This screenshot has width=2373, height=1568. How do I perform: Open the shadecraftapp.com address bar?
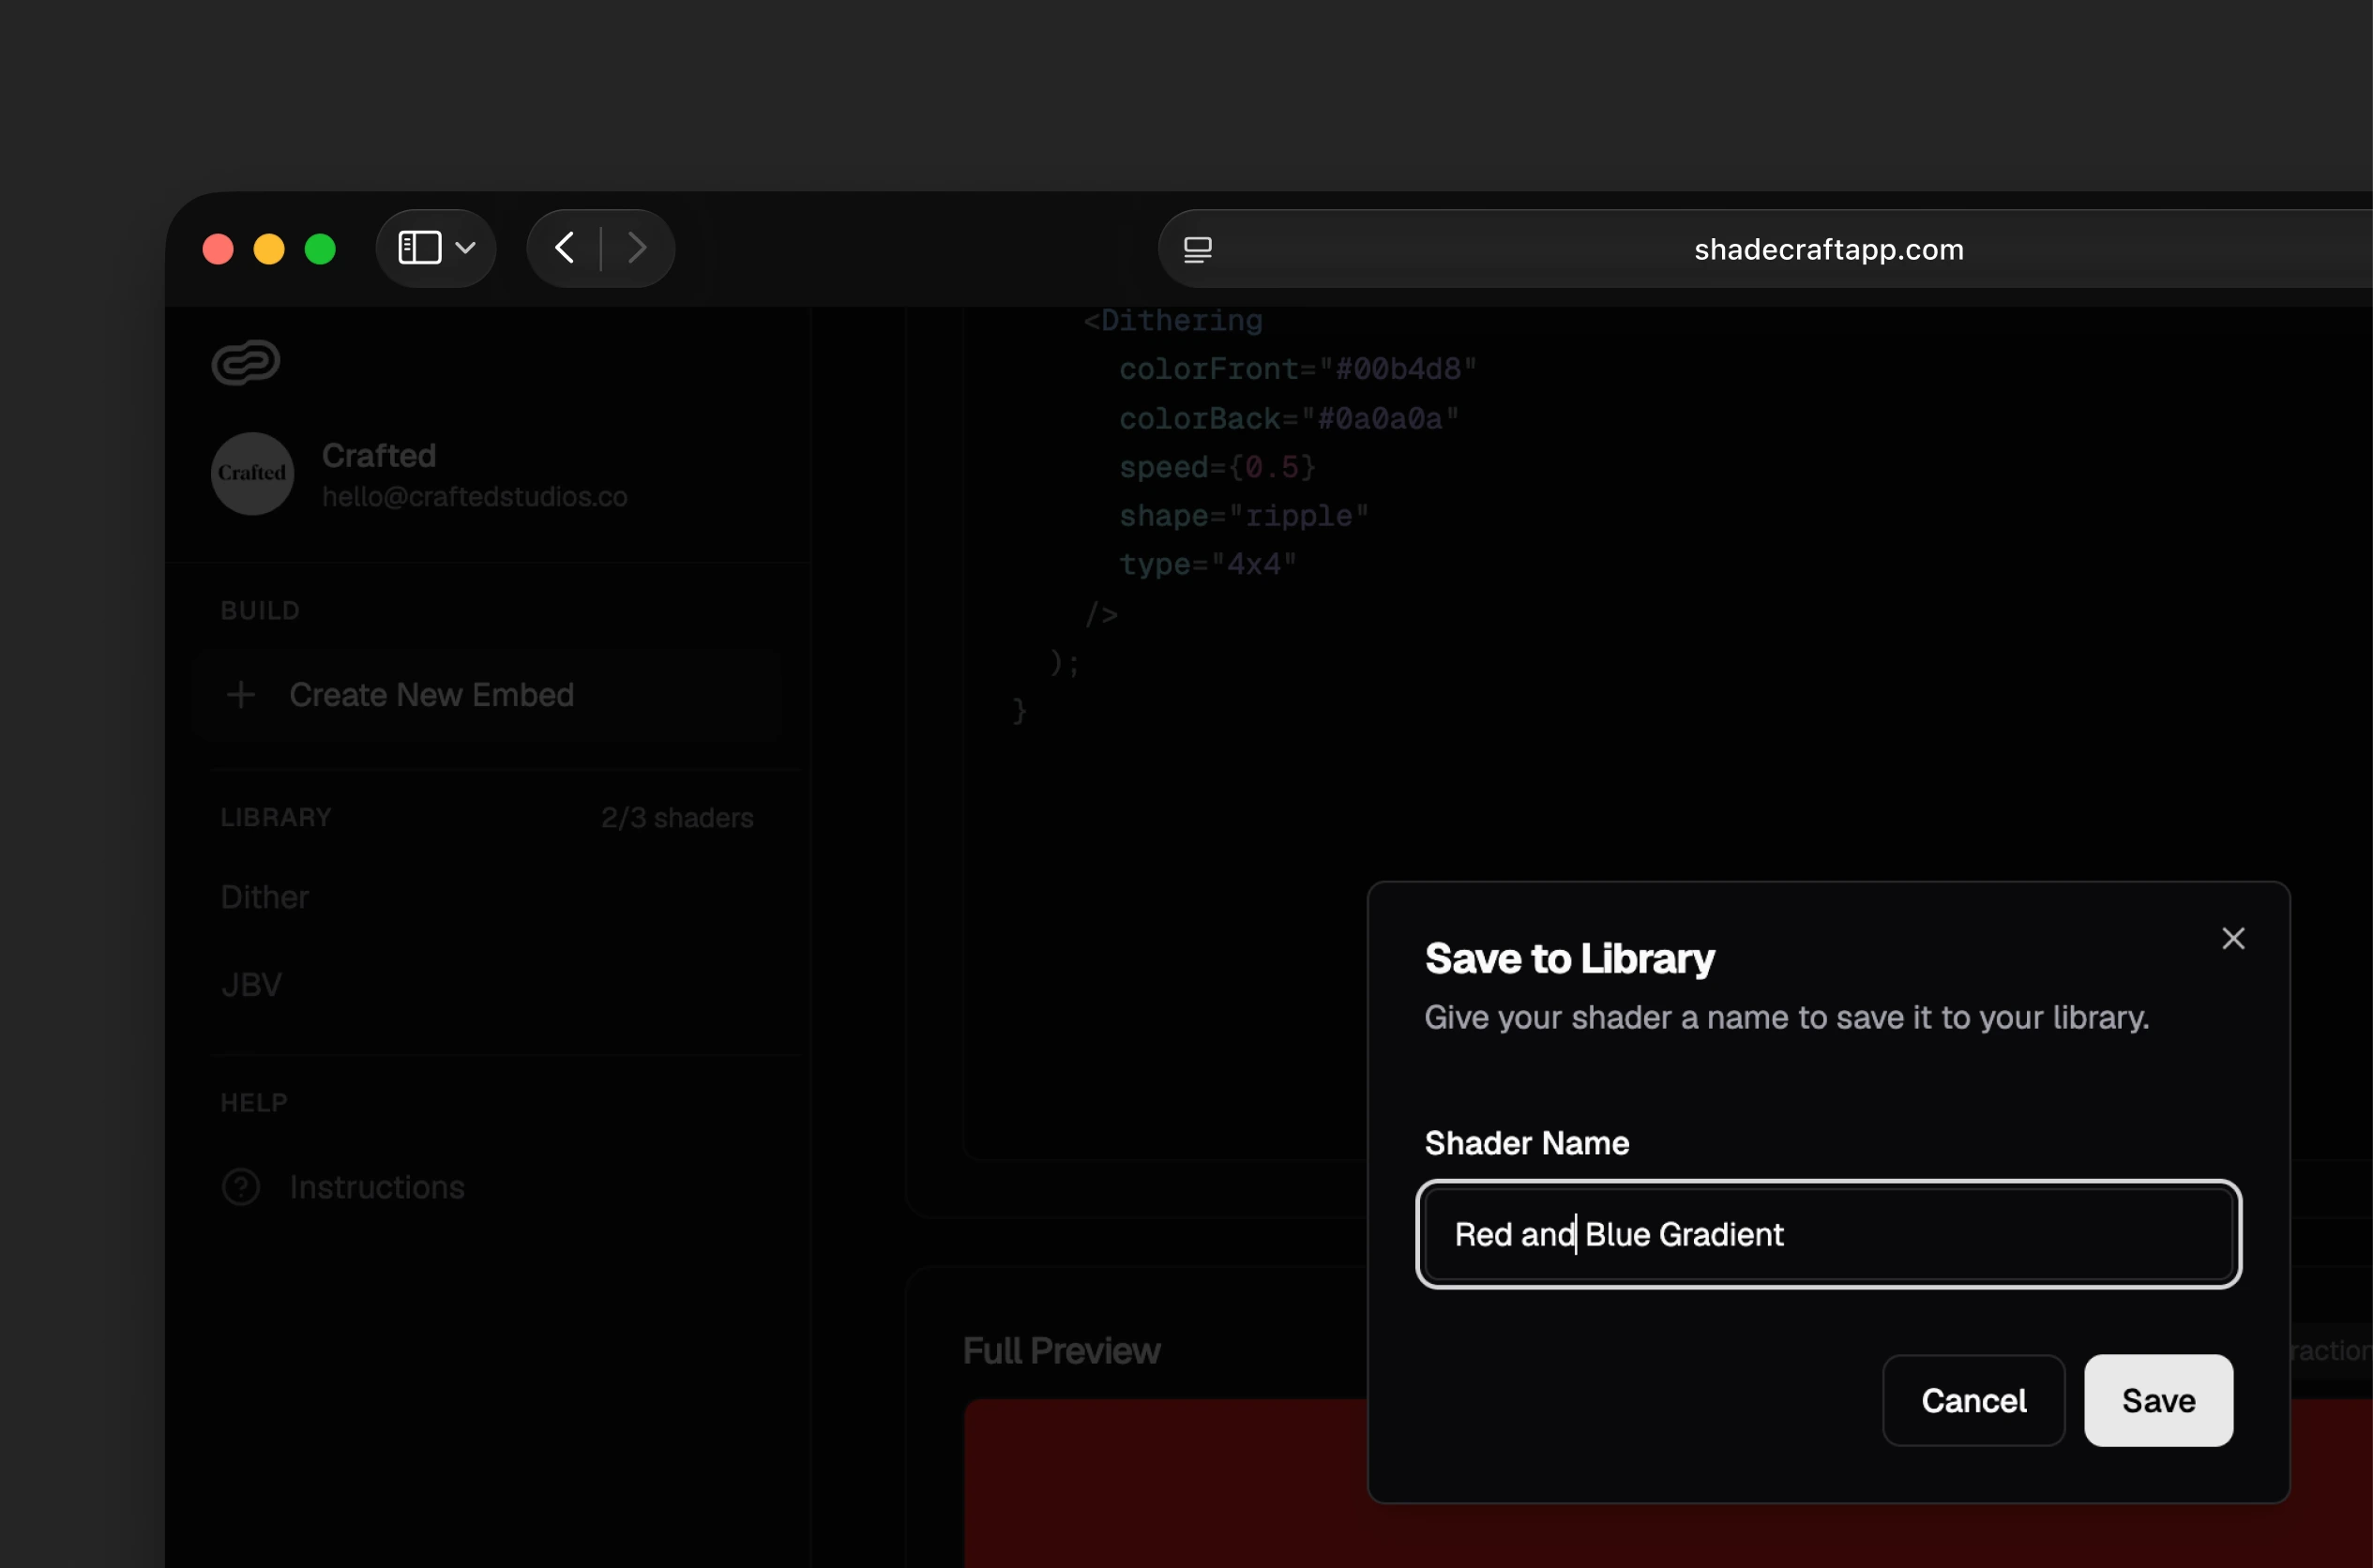[x=1828, y=249]
